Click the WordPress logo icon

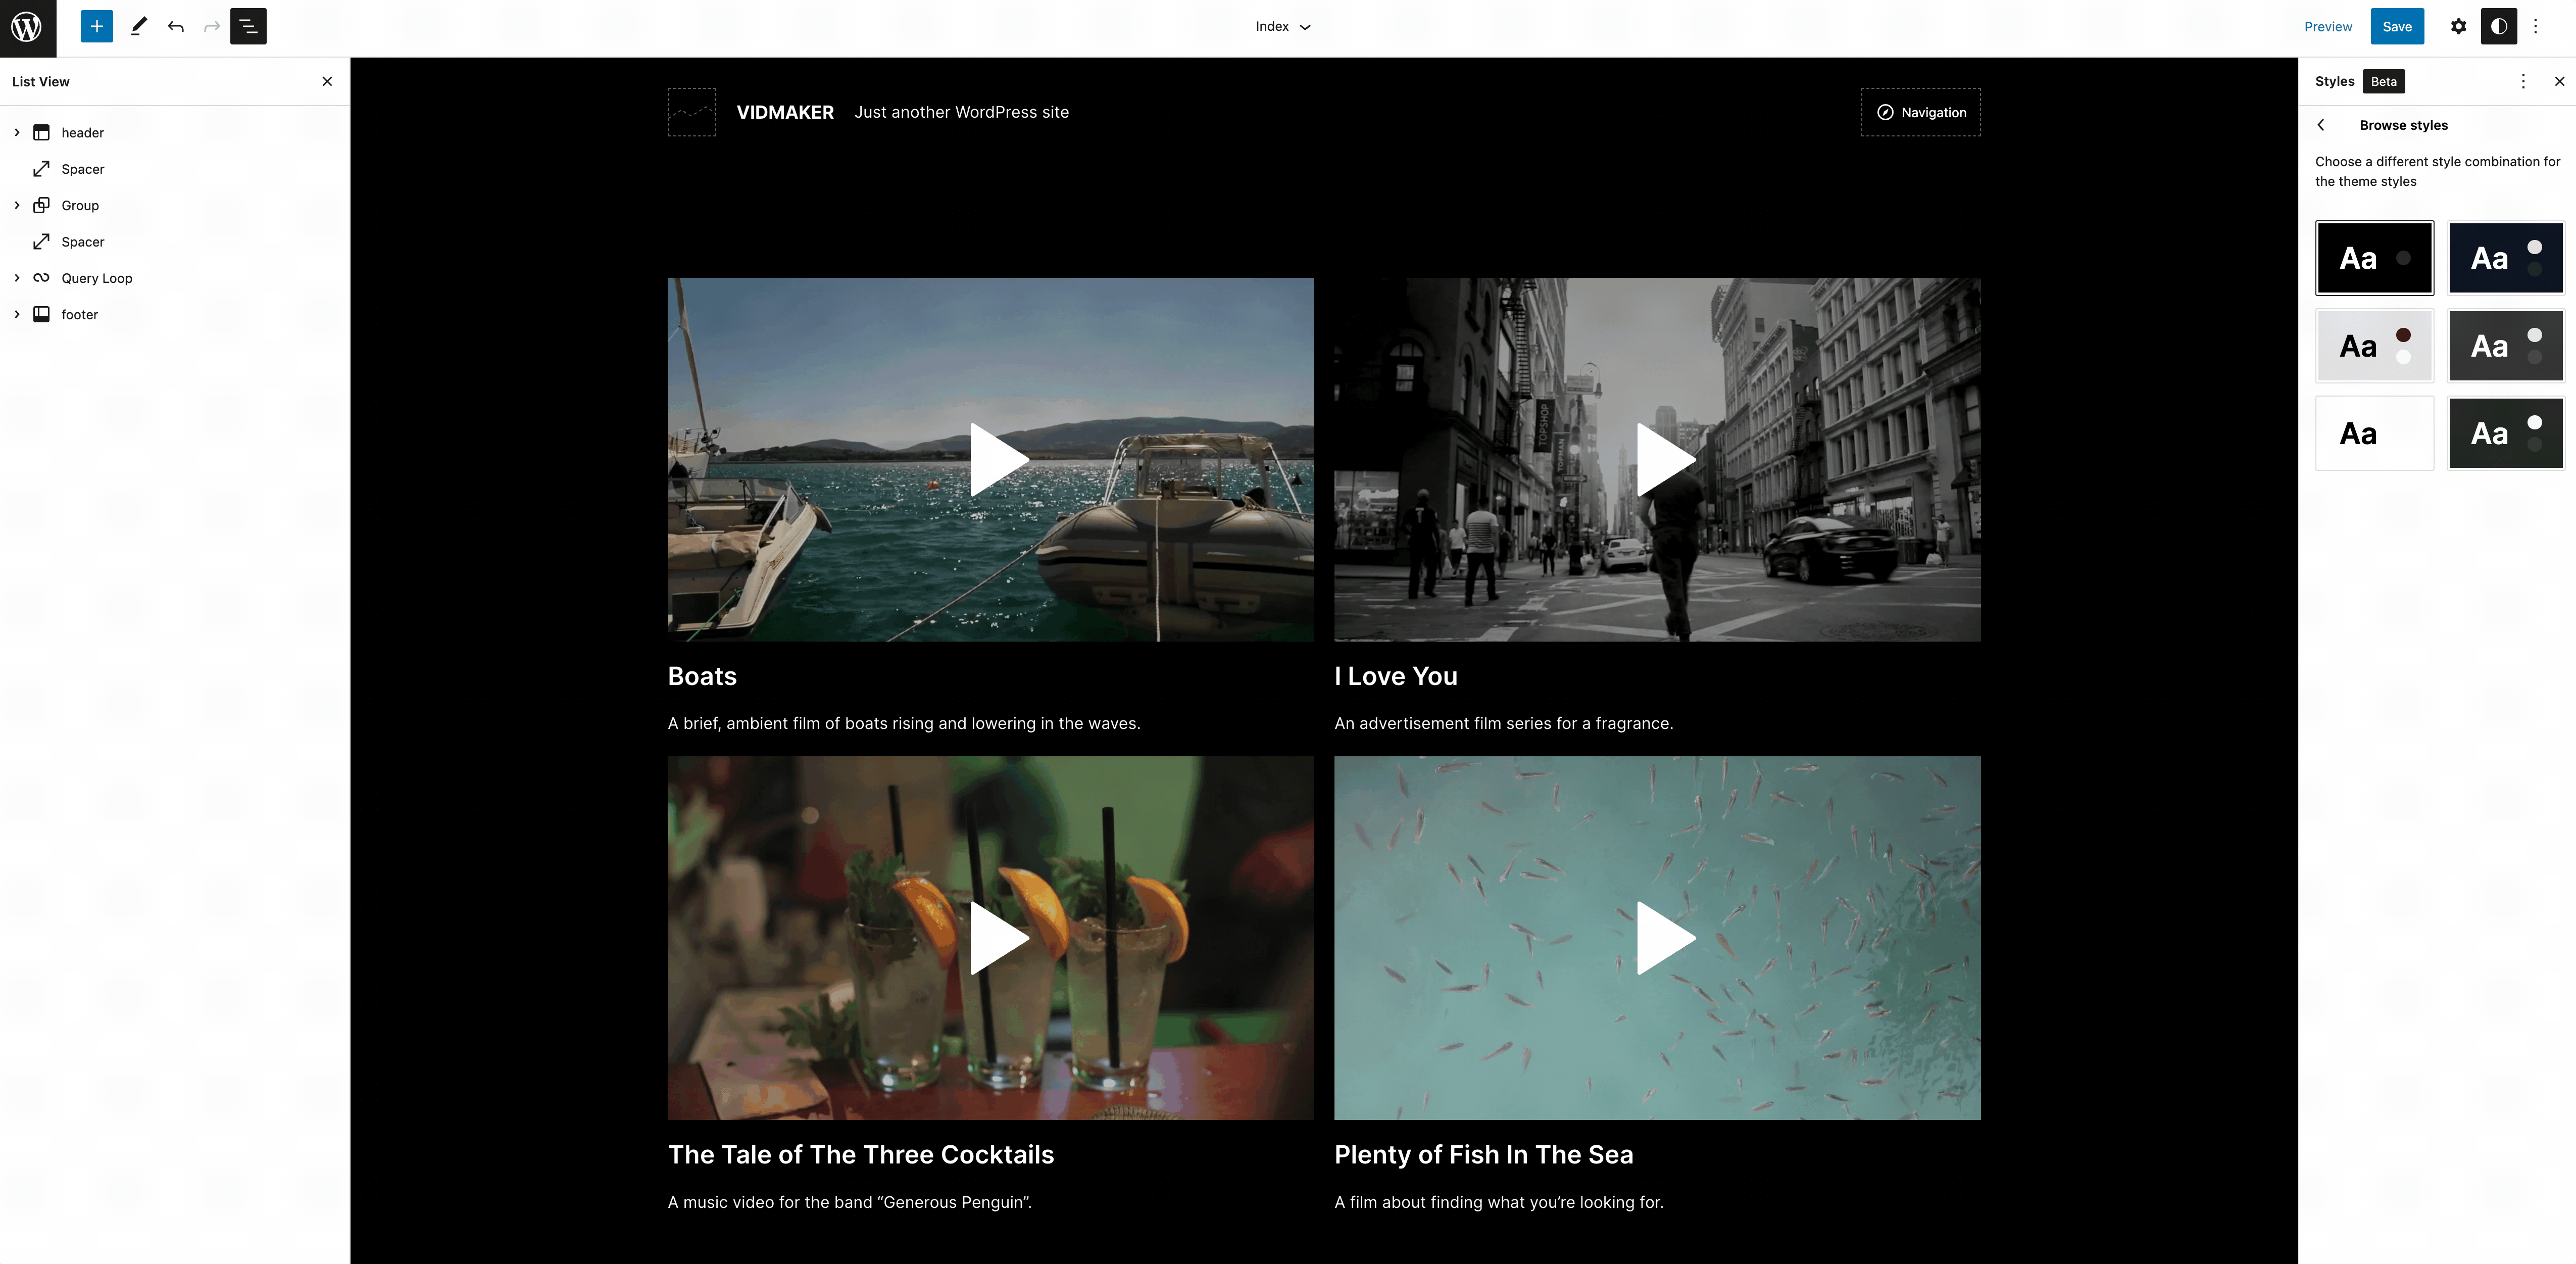pyautogui.click(x=27, y=27)
